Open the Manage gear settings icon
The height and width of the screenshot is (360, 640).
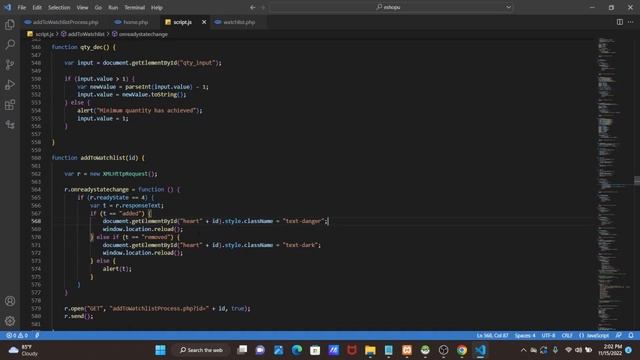[10, 321]
